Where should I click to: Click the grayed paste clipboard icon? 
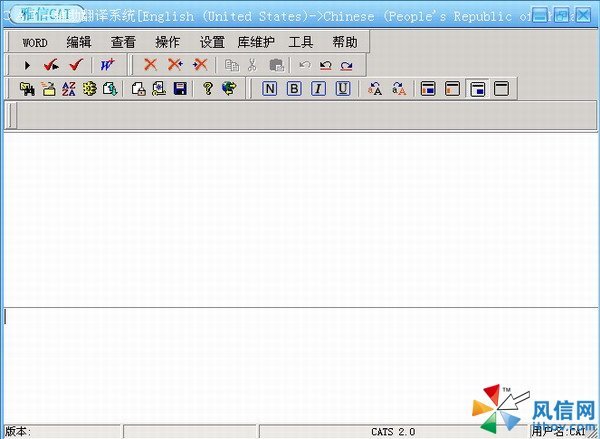coord(277,65)
